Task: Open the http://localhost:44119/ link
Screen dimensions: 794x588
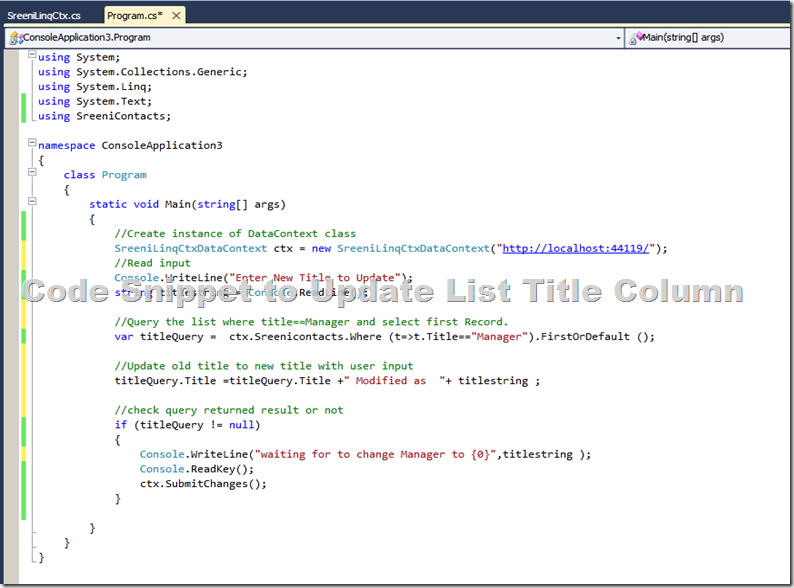Action: [578, 249]
